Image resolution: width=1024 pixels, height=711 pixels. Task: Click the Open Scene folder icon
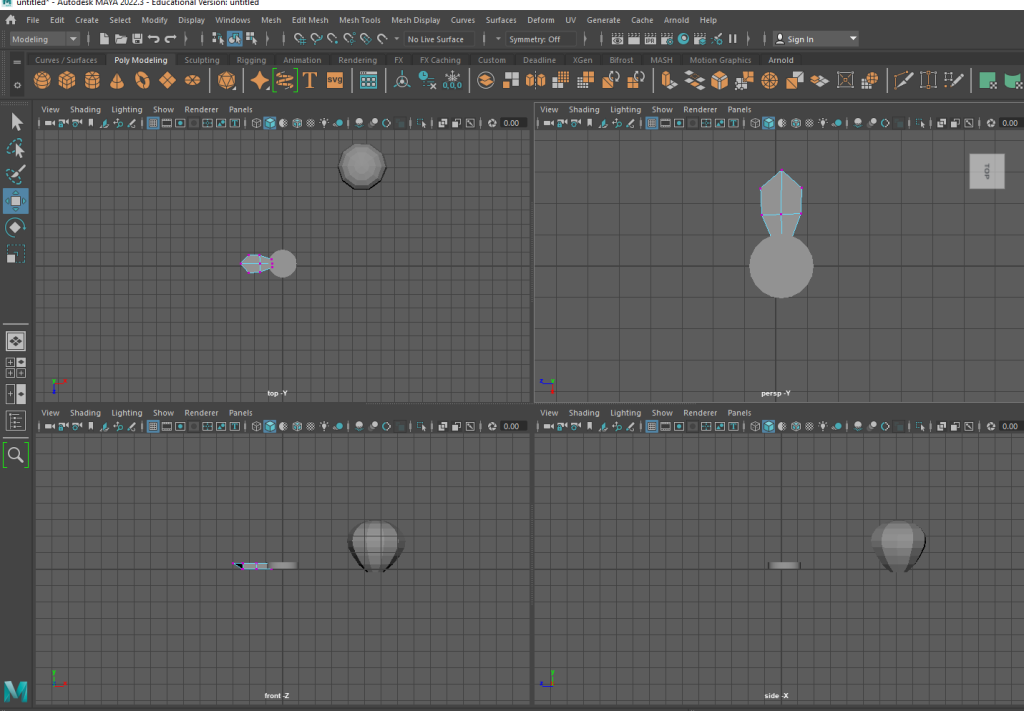coord(121,39)
